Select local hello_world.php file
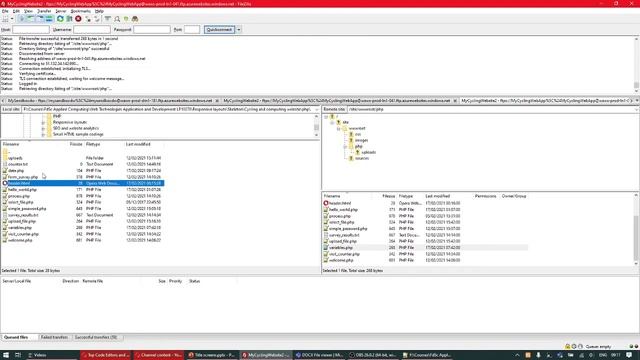This screenshot has height=360, width=640. click(x=22, y=189)
